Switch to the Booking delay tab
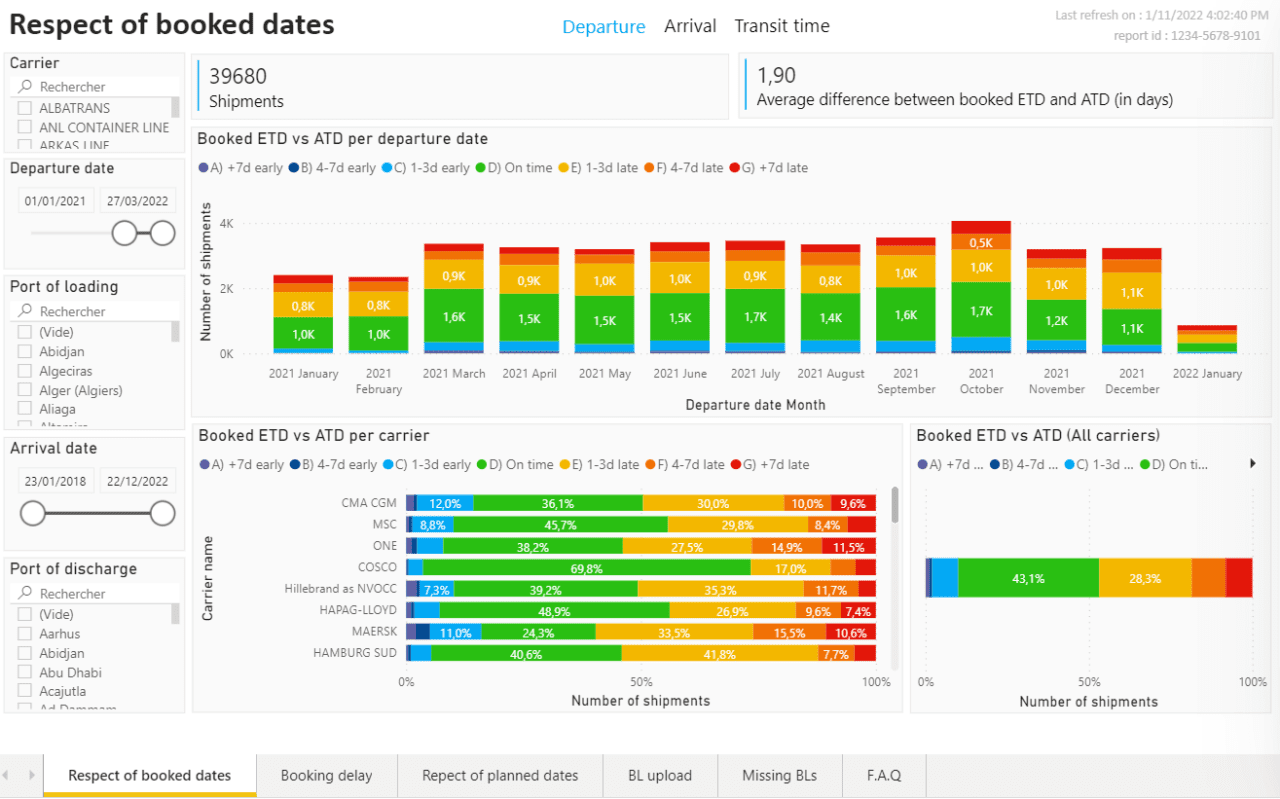Screen dimensions: 1280x799 [326, 775]
